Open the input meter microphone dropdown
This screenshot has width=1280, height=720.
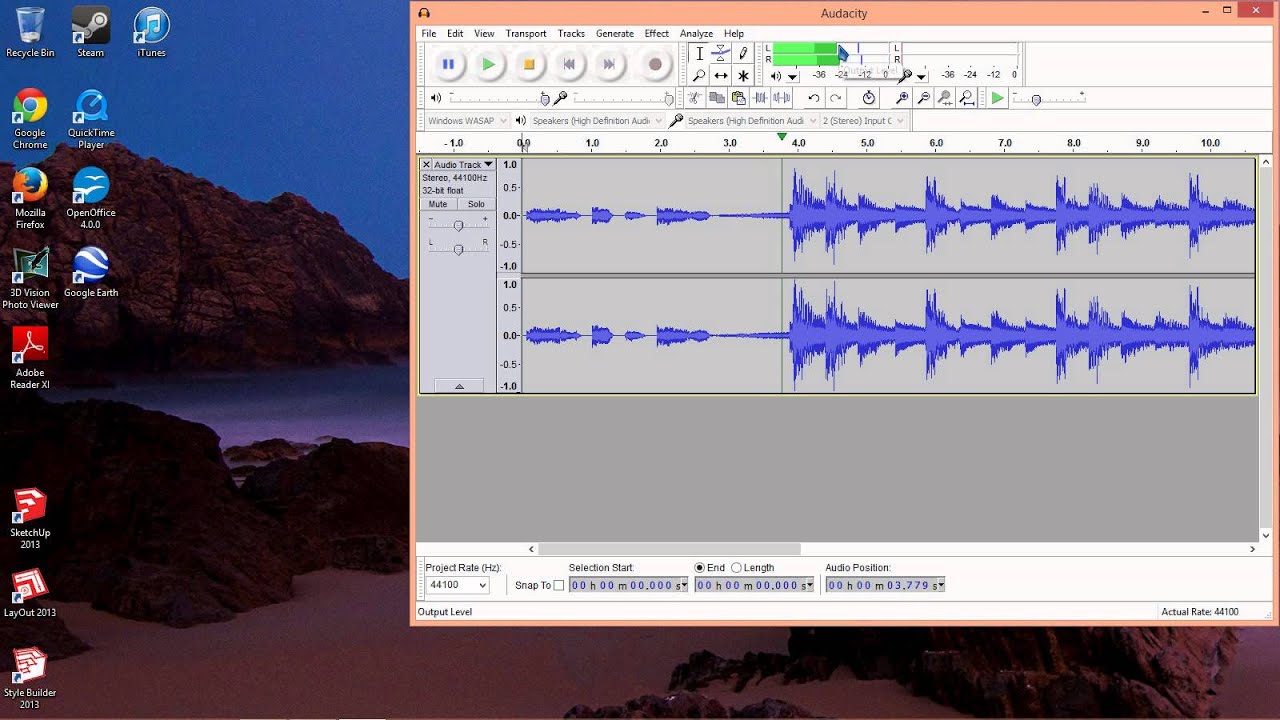coord(921,76)
